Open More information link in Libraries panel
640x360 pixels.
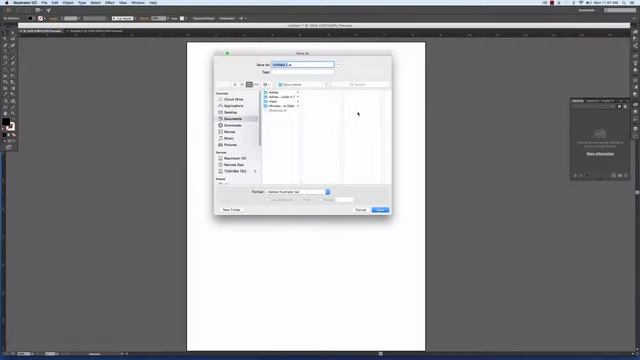tap(600, 154)
